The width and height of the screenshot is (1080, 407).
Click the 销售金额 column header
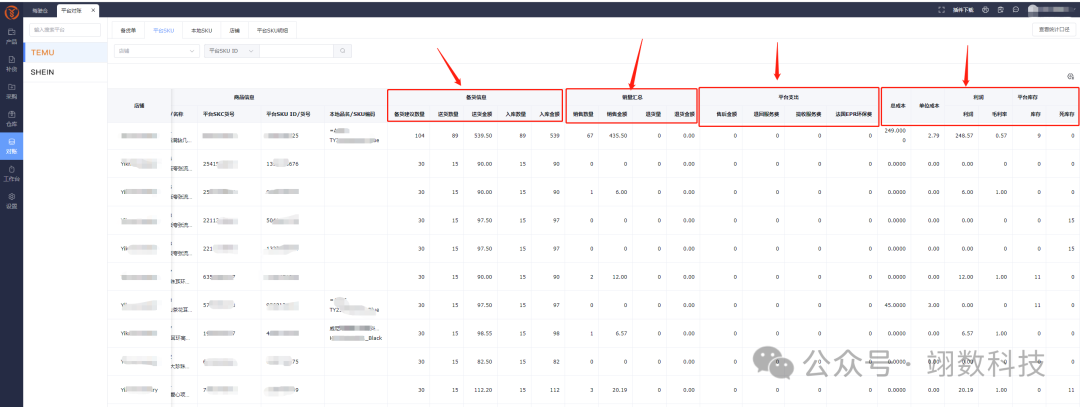point(616,114)
